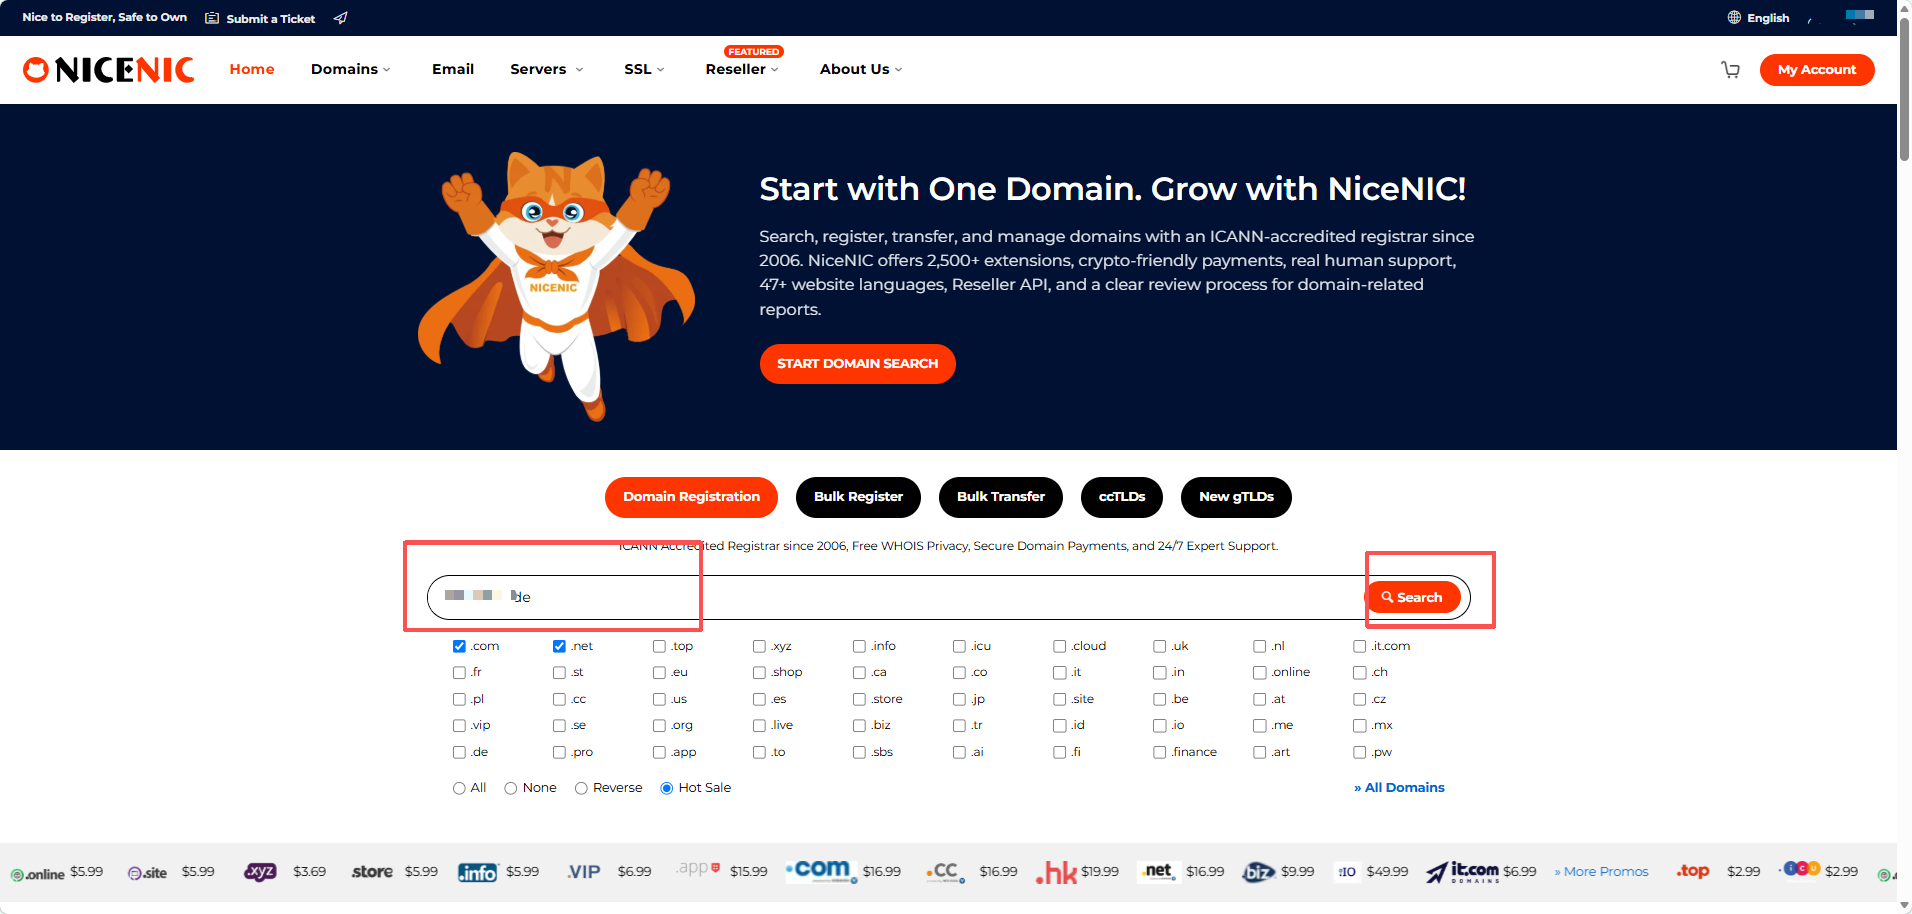Uncheck the .net checkbox

(559, 646)
